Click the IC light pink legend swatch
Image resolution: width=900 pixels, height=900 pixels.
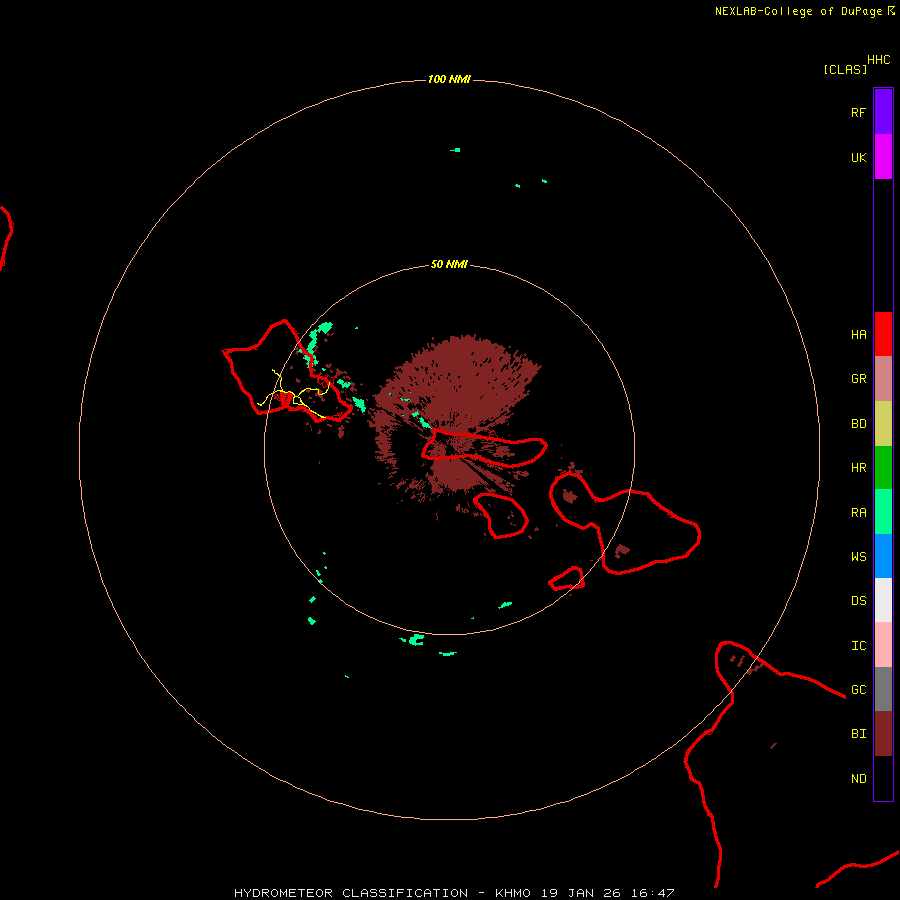point(883,645)
